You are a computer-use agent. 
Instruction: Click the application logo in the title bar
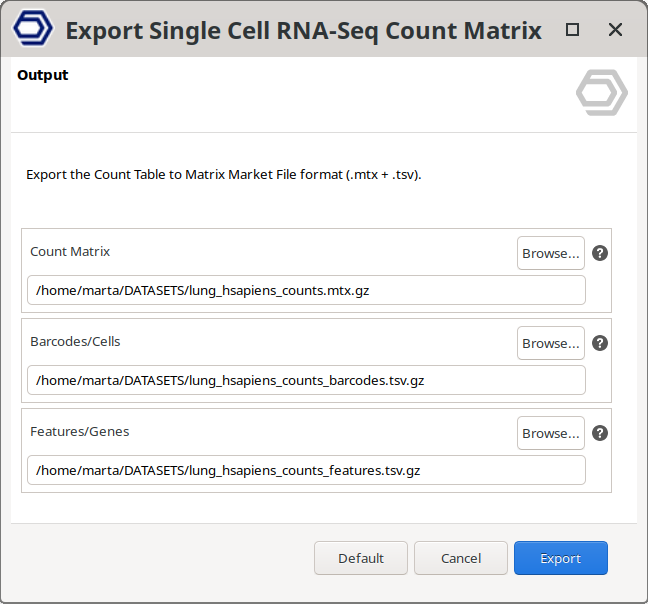[x=33, y=30]
